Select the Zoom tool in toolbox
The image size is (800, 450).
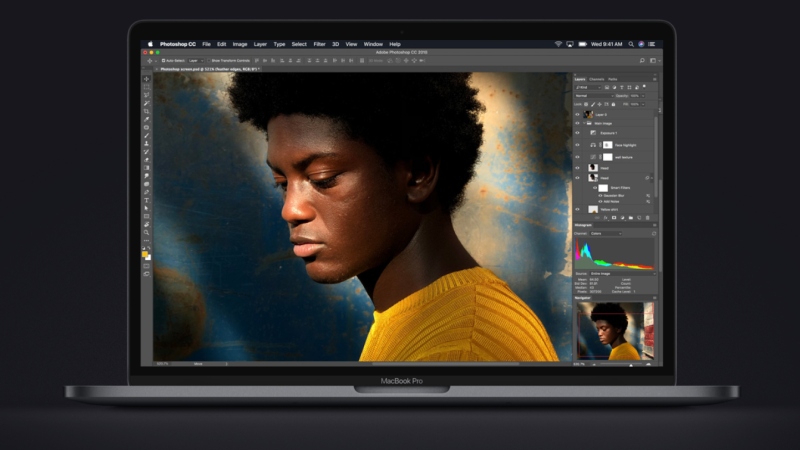click(x=147, y=235)
